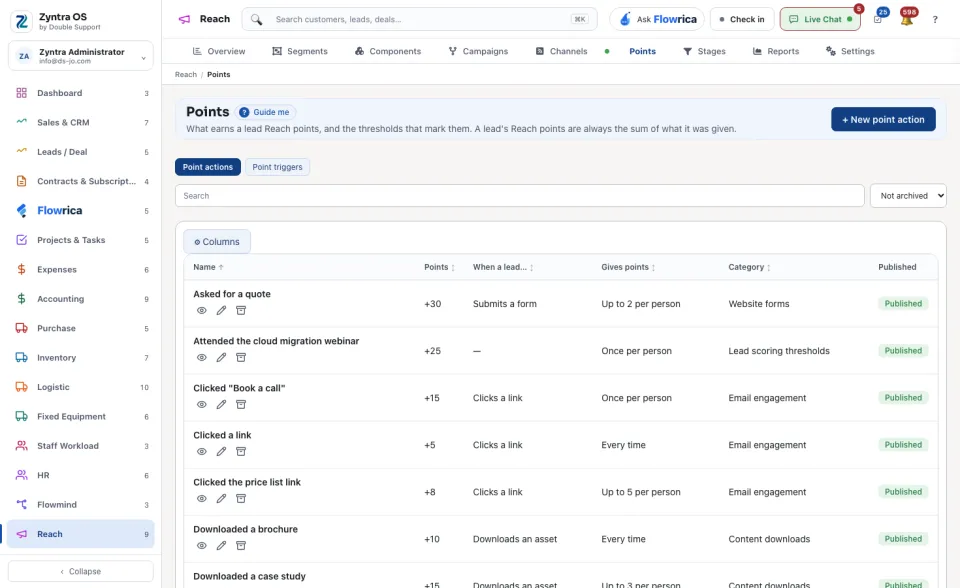Image resolution: width=960 pixels, height=588 pixels.
Task: Archive the Clicked a link action
Action: tap(241, 452)
